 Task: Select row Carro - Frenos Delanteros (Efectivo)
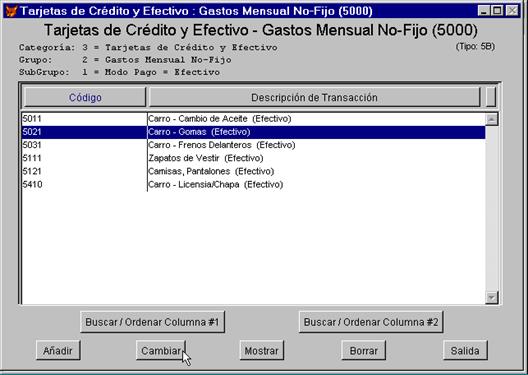pyautogui.click(x=253, y=145)
